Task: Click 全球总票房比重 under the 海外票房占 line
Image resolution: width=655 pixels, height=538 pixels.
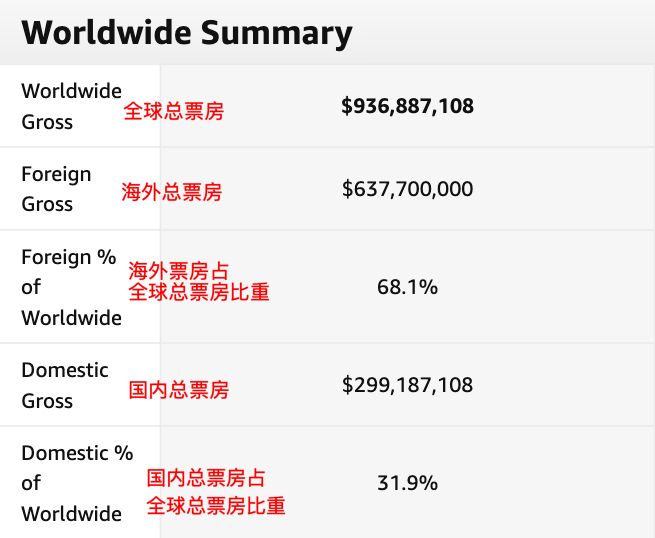Action: 199,293
